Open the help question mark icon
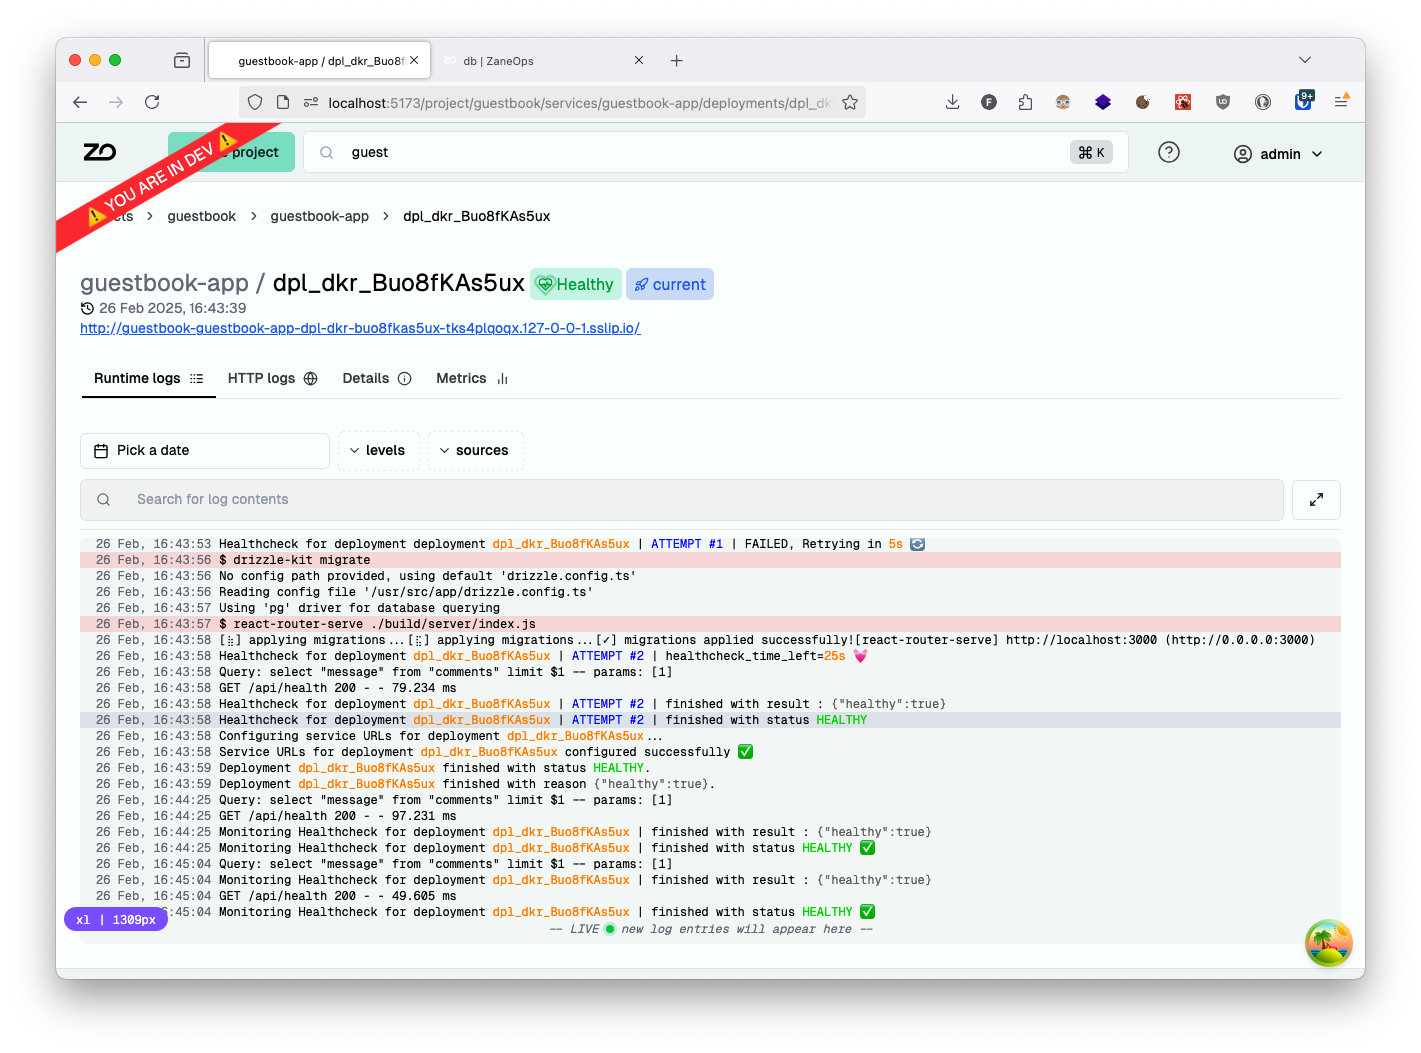 pos(1168,152)
